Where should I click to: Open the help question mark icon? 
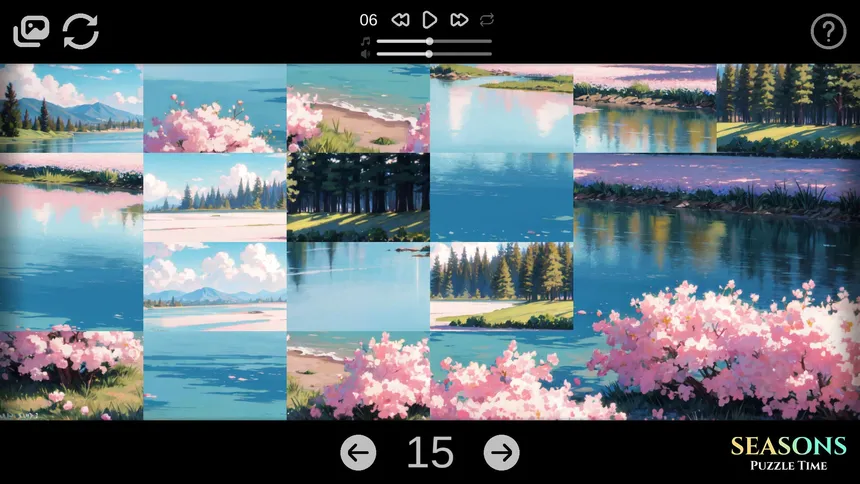828,32
